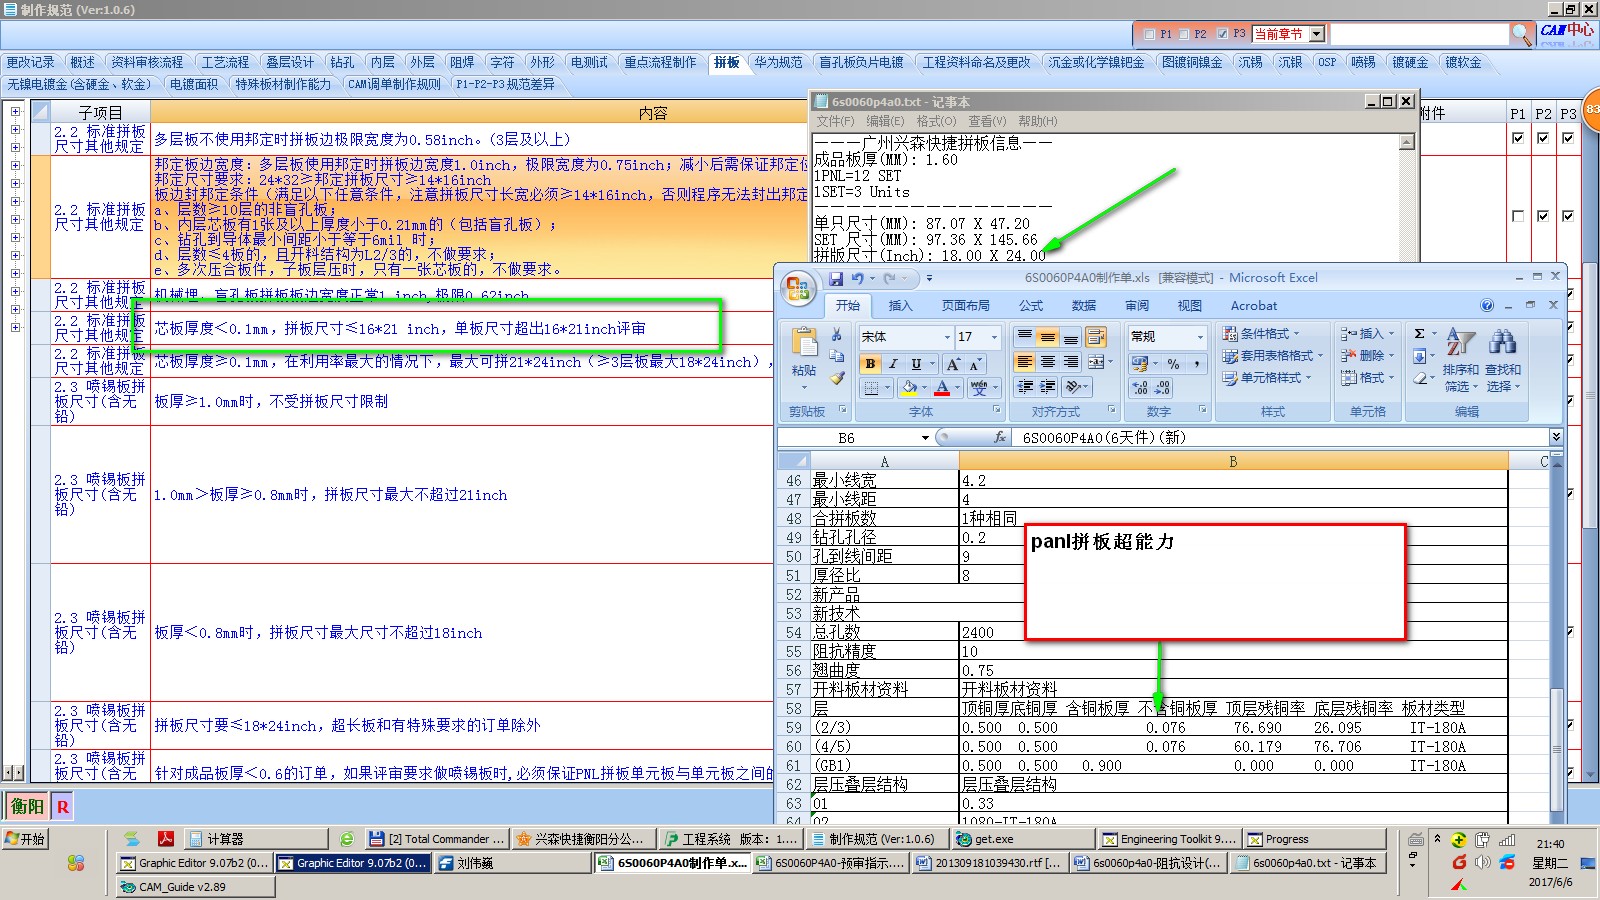Open Notepad 格式(O) menu
1600x900 pixels.
coord(936,121)
